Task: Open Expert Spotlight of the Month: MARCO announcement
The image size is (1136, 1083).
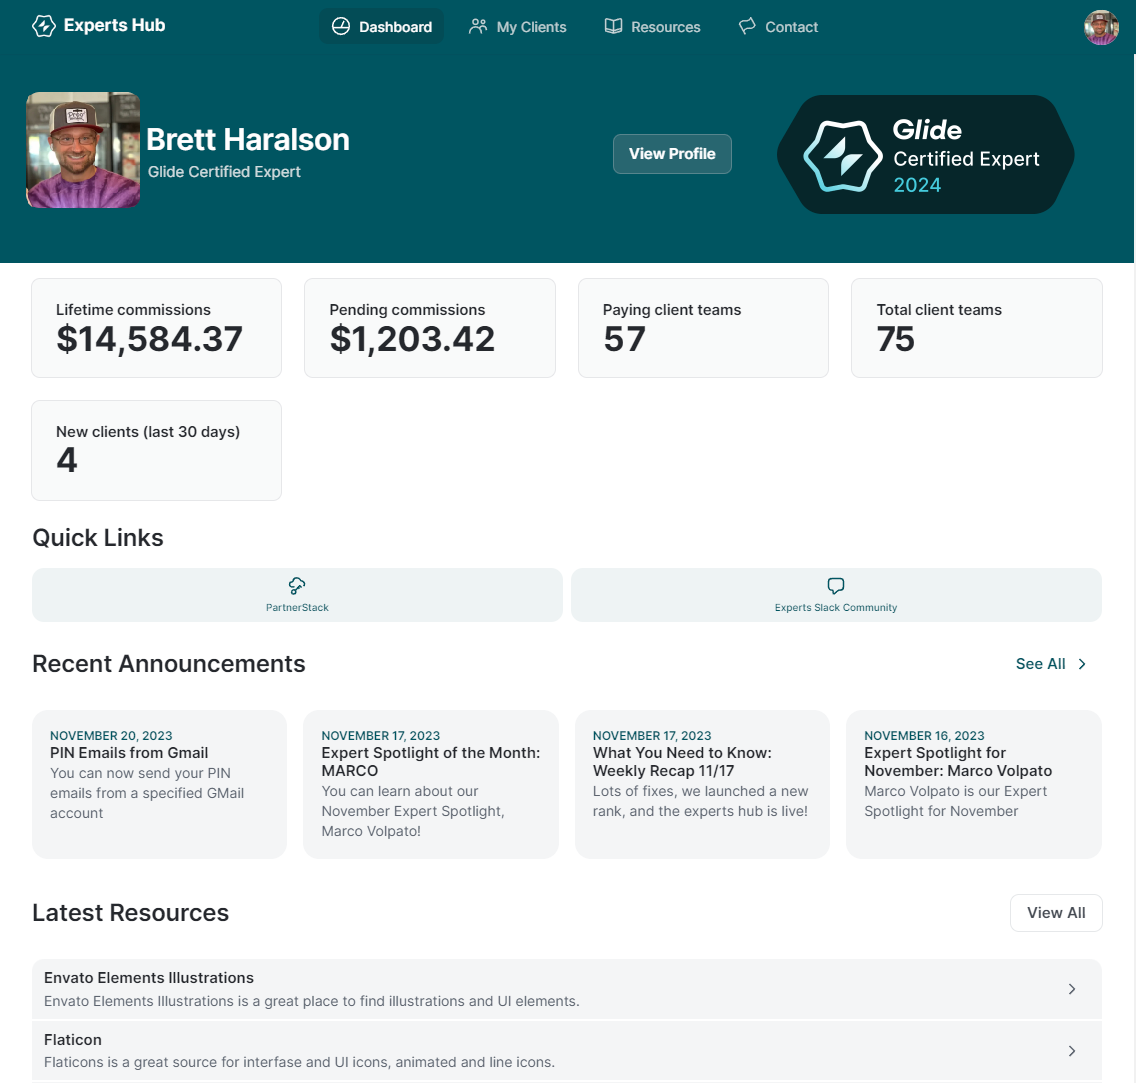Action: (430, 784)
